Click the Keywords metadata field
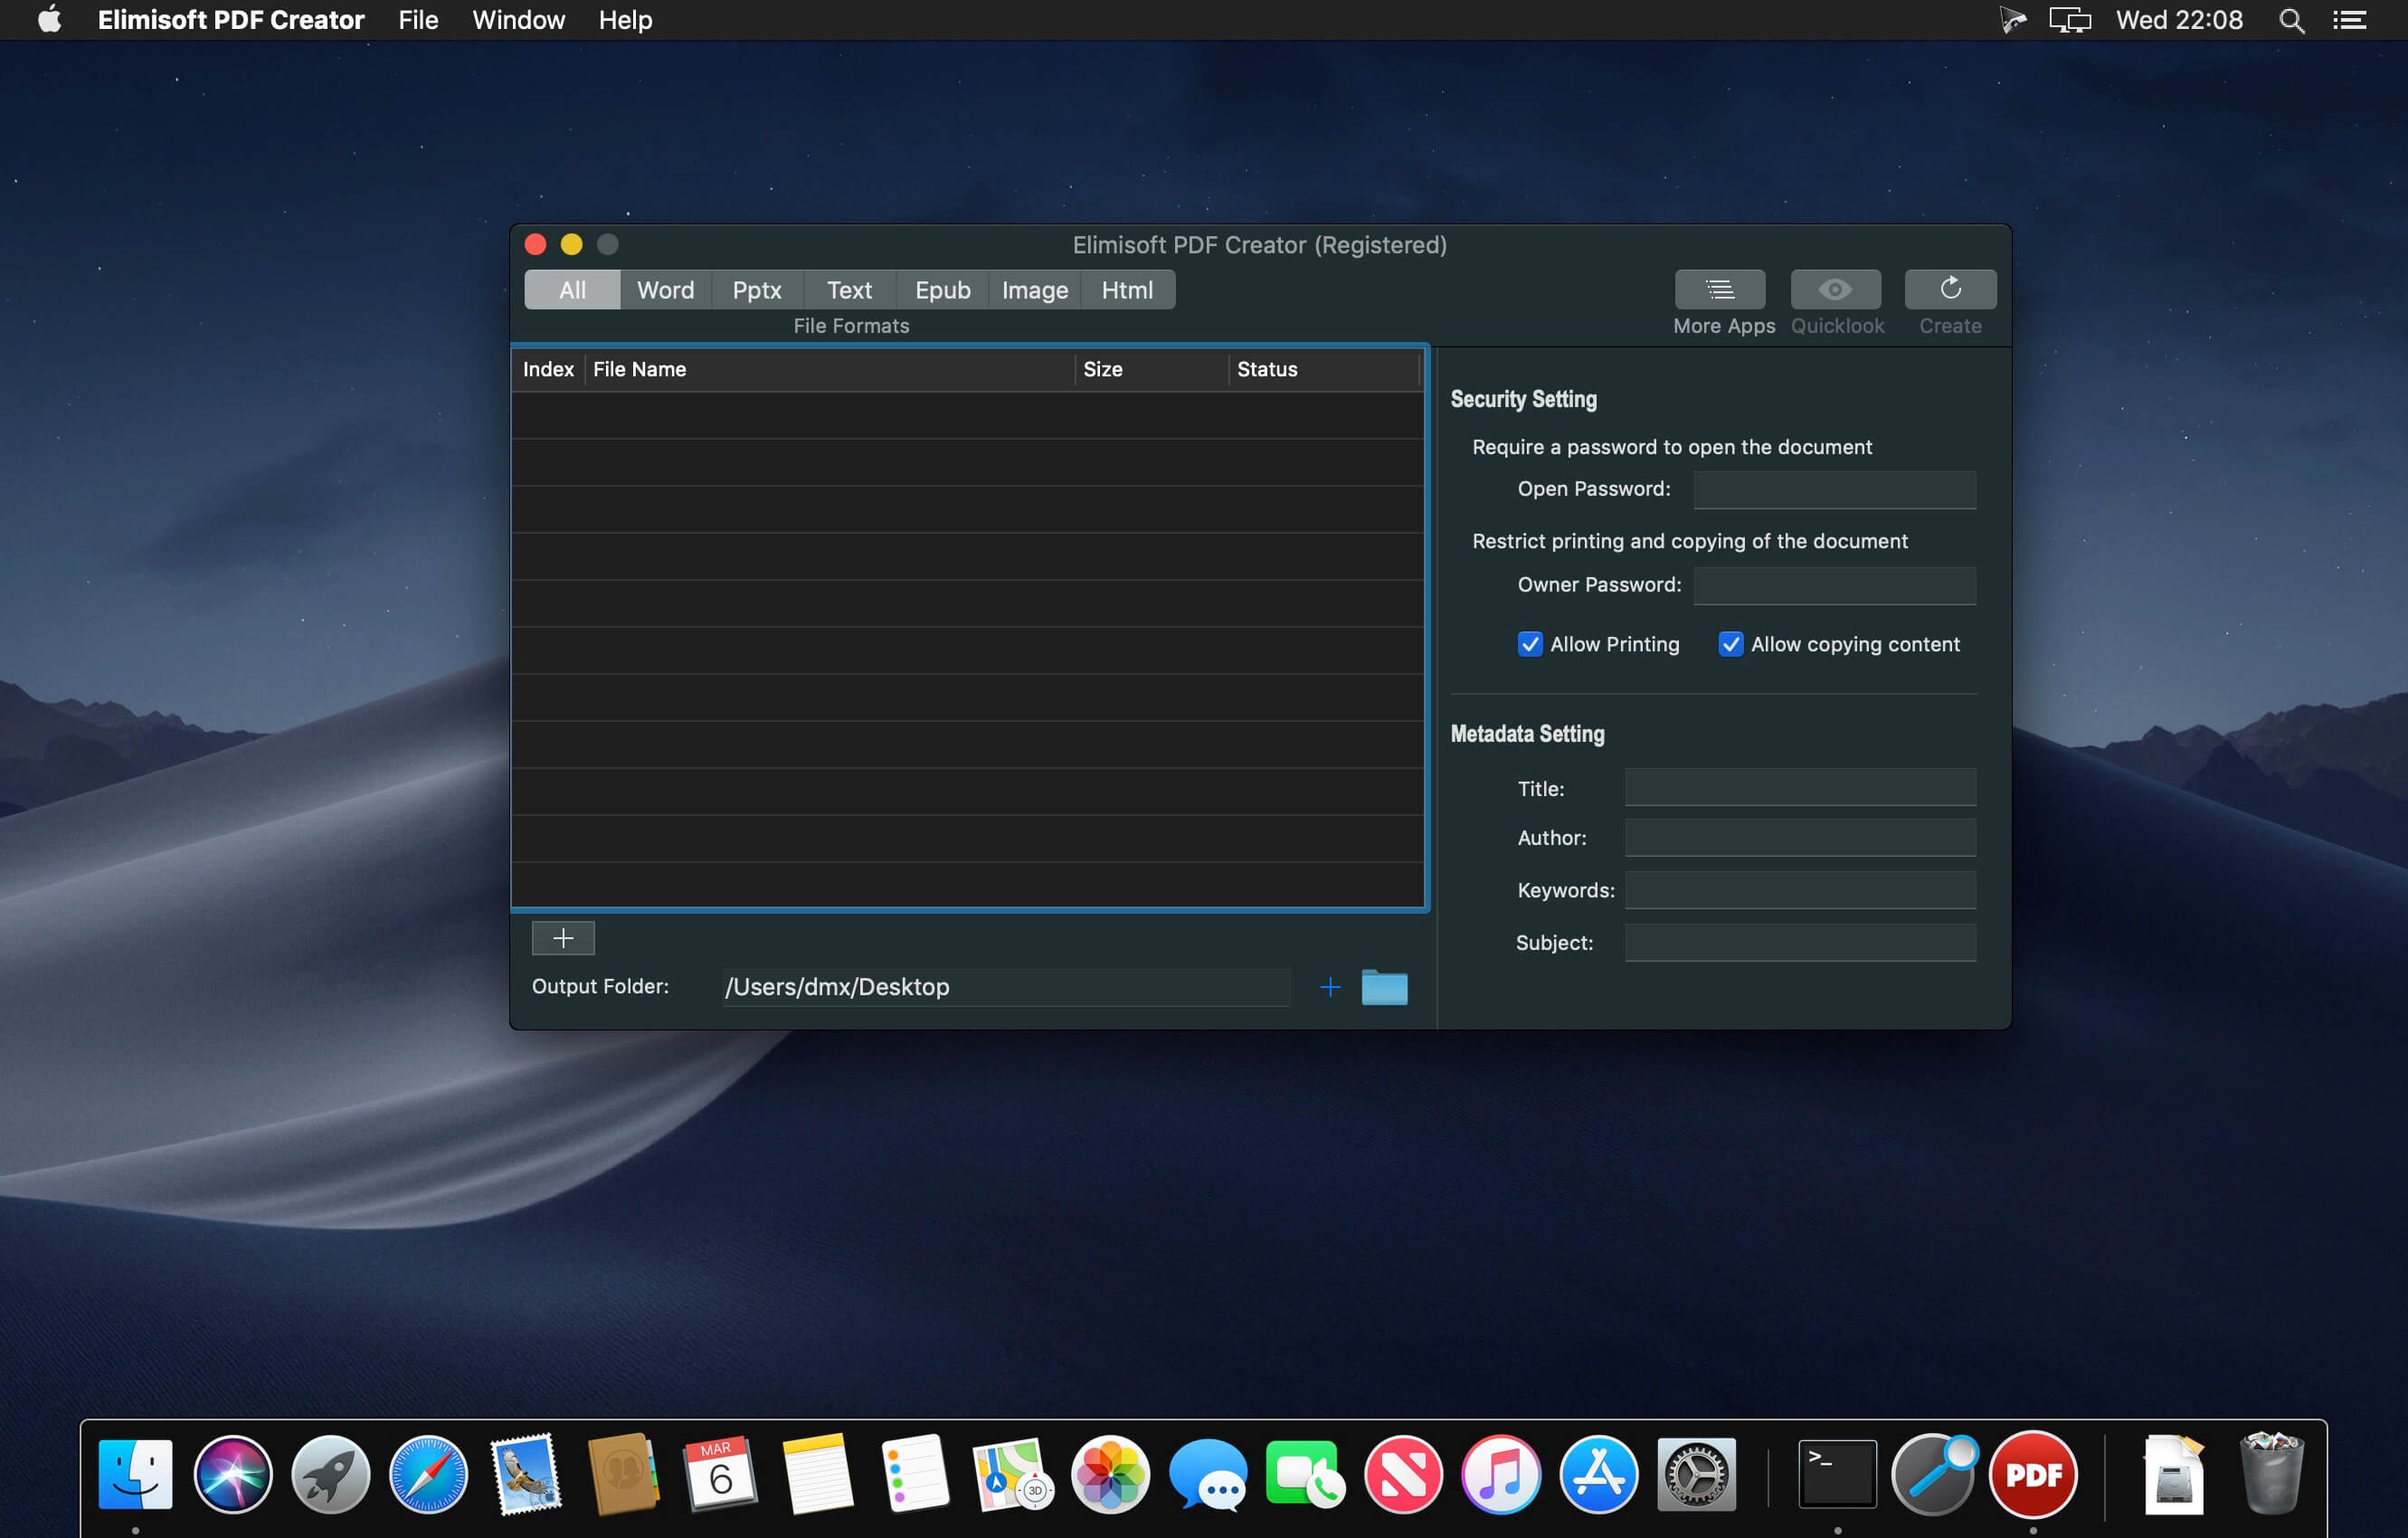2408x1538 pixels. point(1800,890)
